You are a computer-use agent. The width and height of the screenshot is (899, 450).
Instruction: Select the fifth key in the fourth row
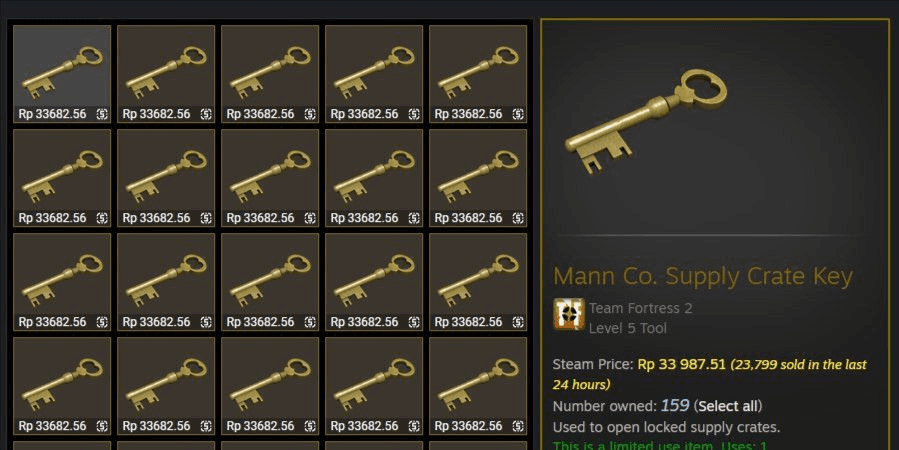point(478,386)
